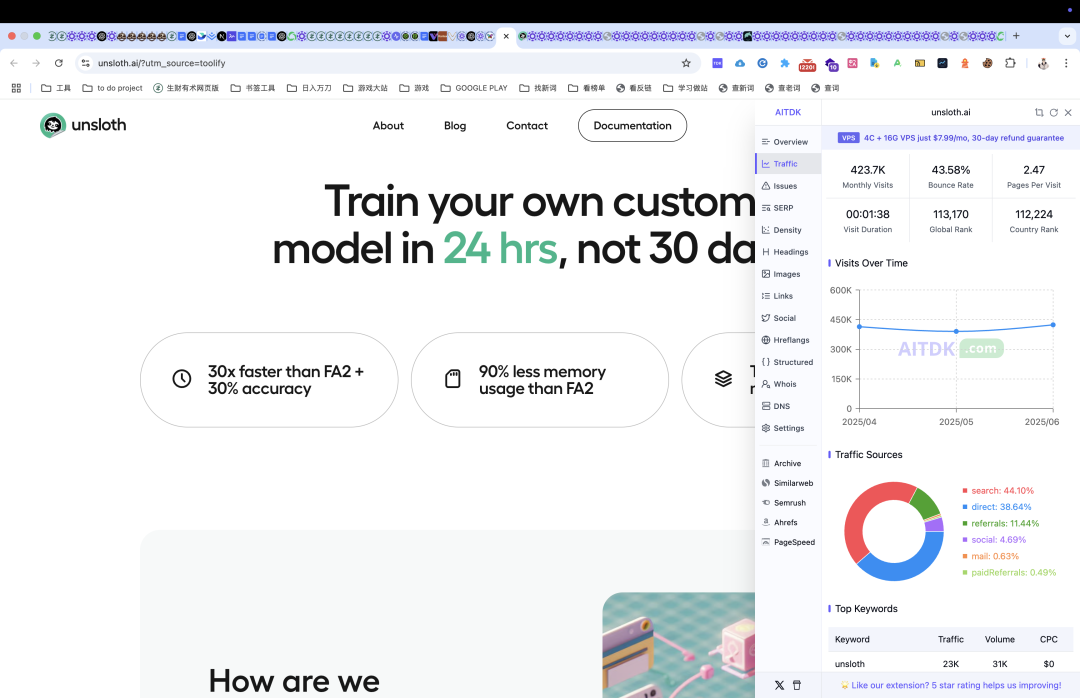Click the 'unsloth' keyword row
This screenshot has height=698, width=1080.
951,664
